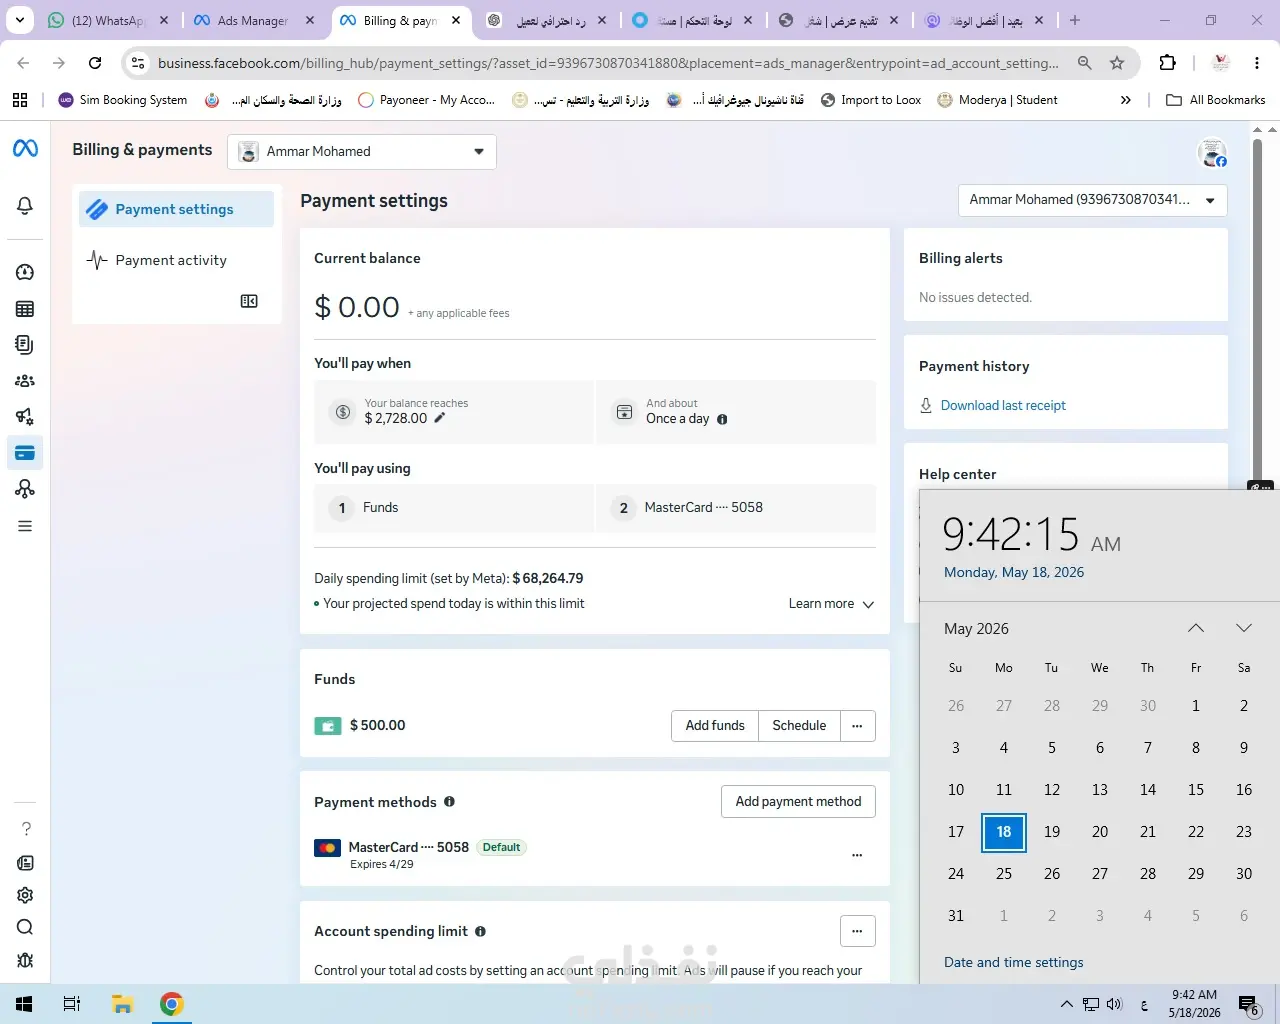Open the All Bookmarks folder
The width and height of the screenshot is (1280, 1024).
pyautogui.click(x=1216, y=100)
